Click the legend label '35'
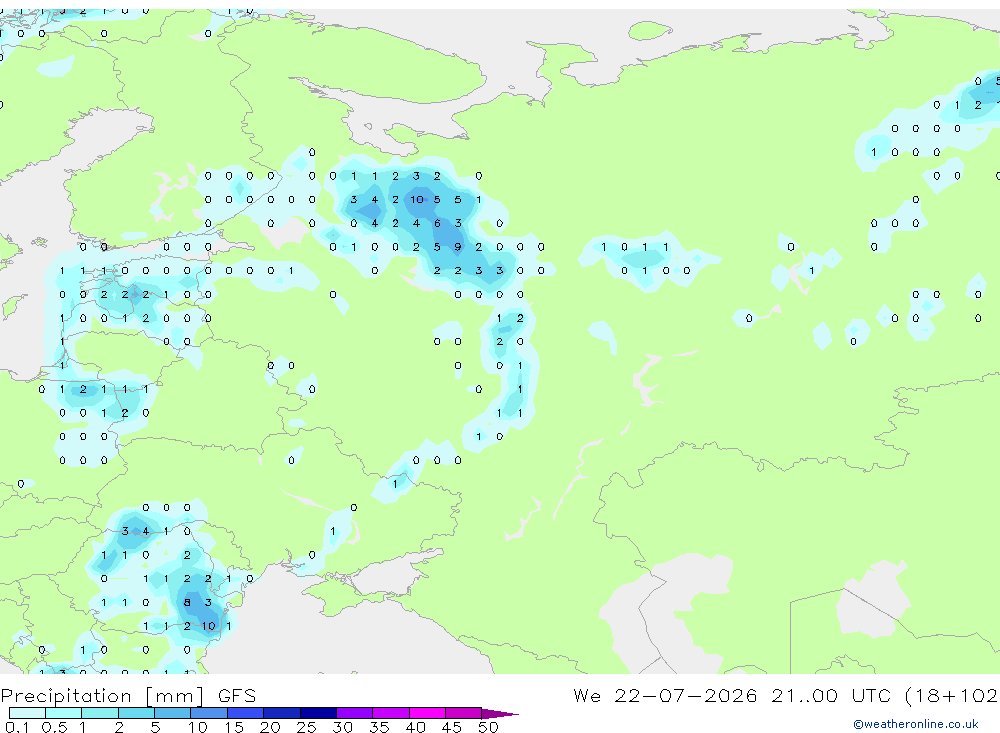 coord(379,727)
